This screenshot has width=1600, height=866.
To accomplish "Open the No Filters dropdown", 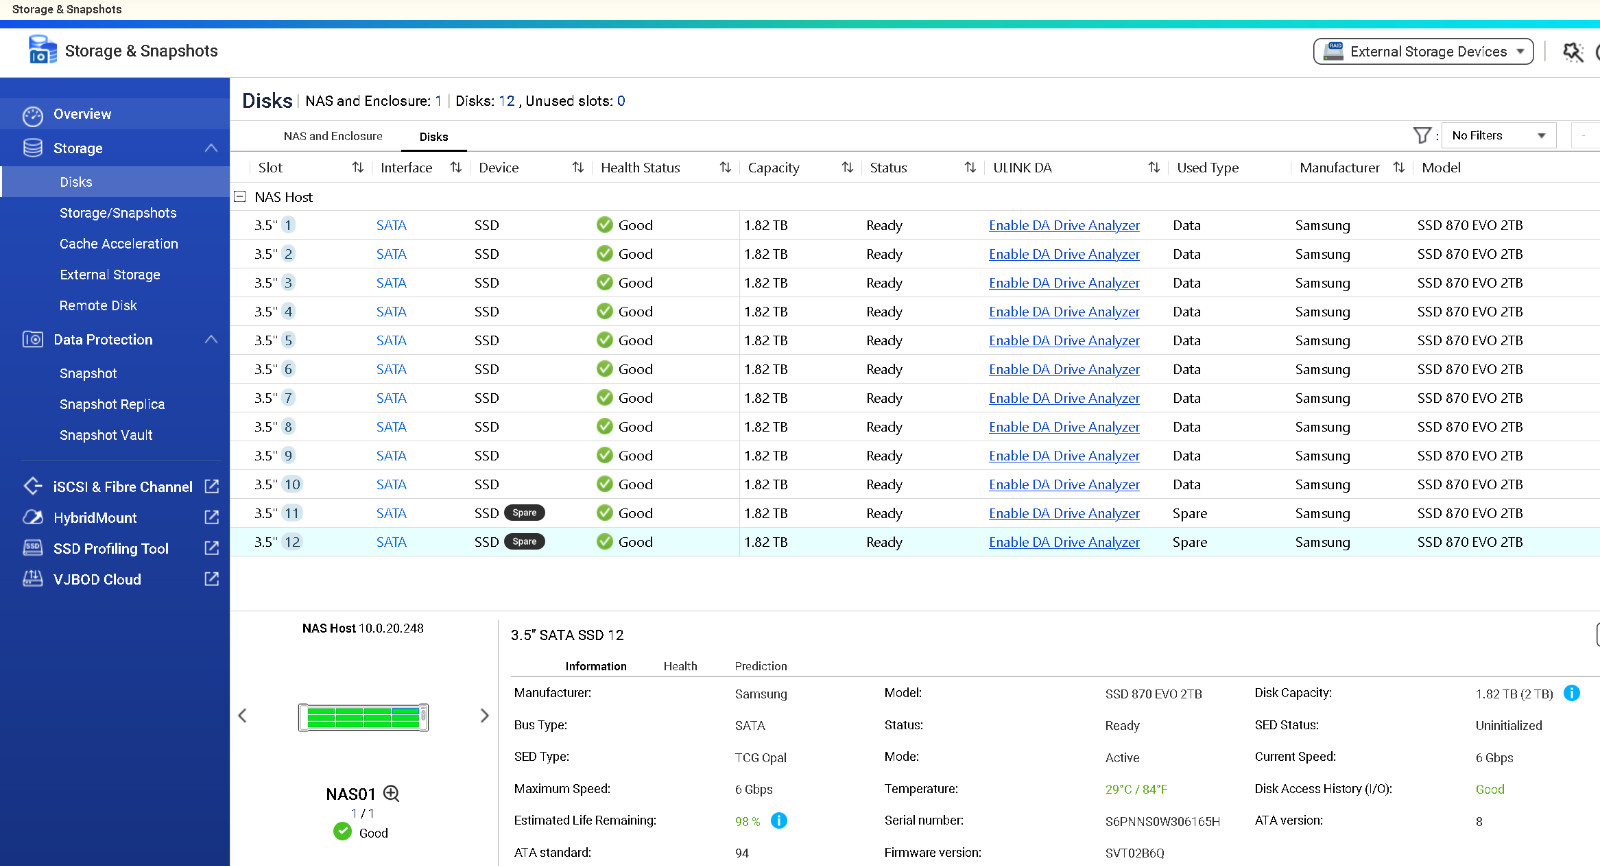I will 1497,136.
